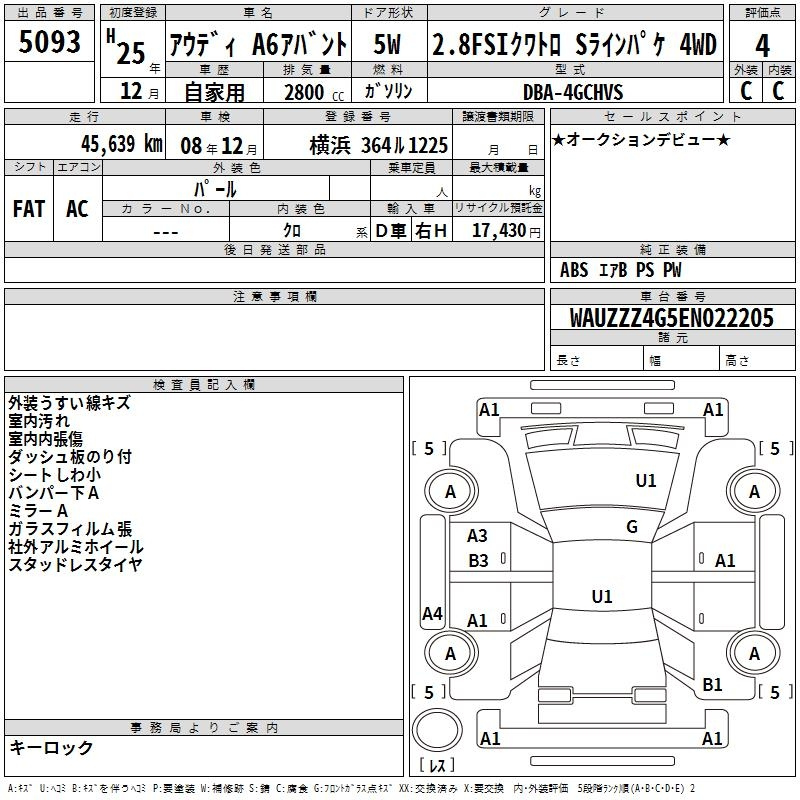This screenshot has height=800, width=800.
Task: Select the 評価点 header
Action: pos(762,13)
